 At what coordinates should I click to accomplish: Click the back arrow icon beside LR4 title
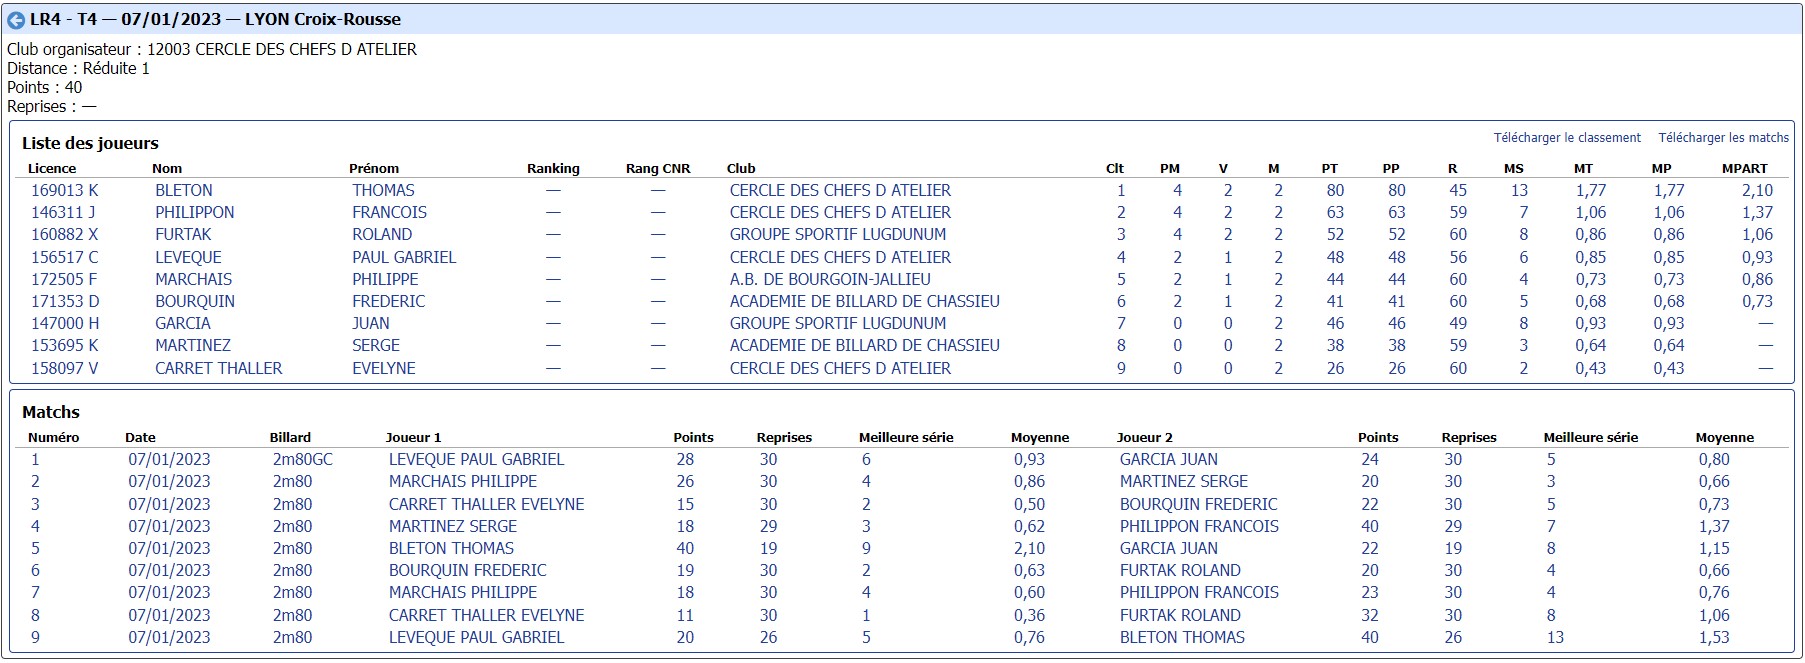pyautogui.click(x=16, y=20)
